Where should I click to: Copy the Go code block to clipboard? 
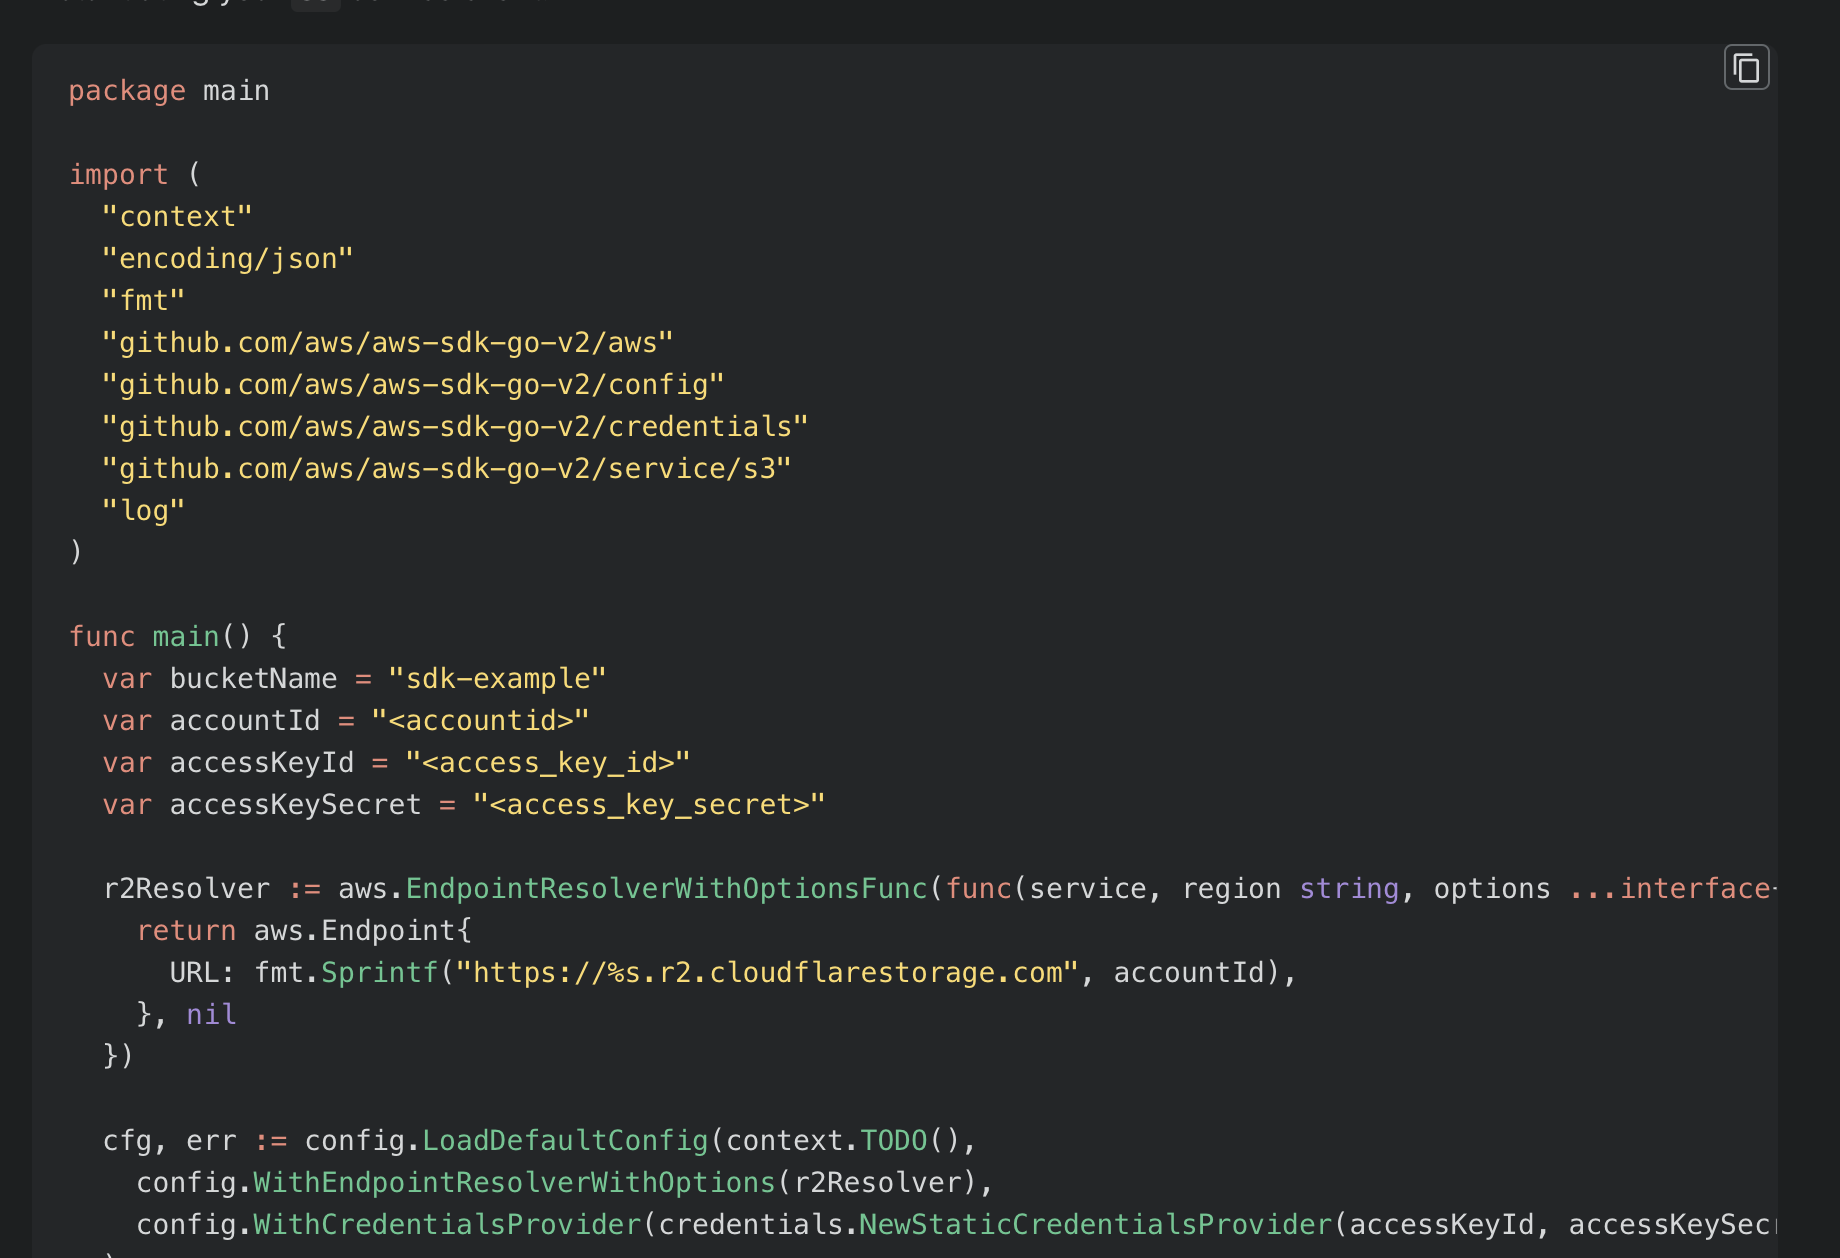point(1746,68)
